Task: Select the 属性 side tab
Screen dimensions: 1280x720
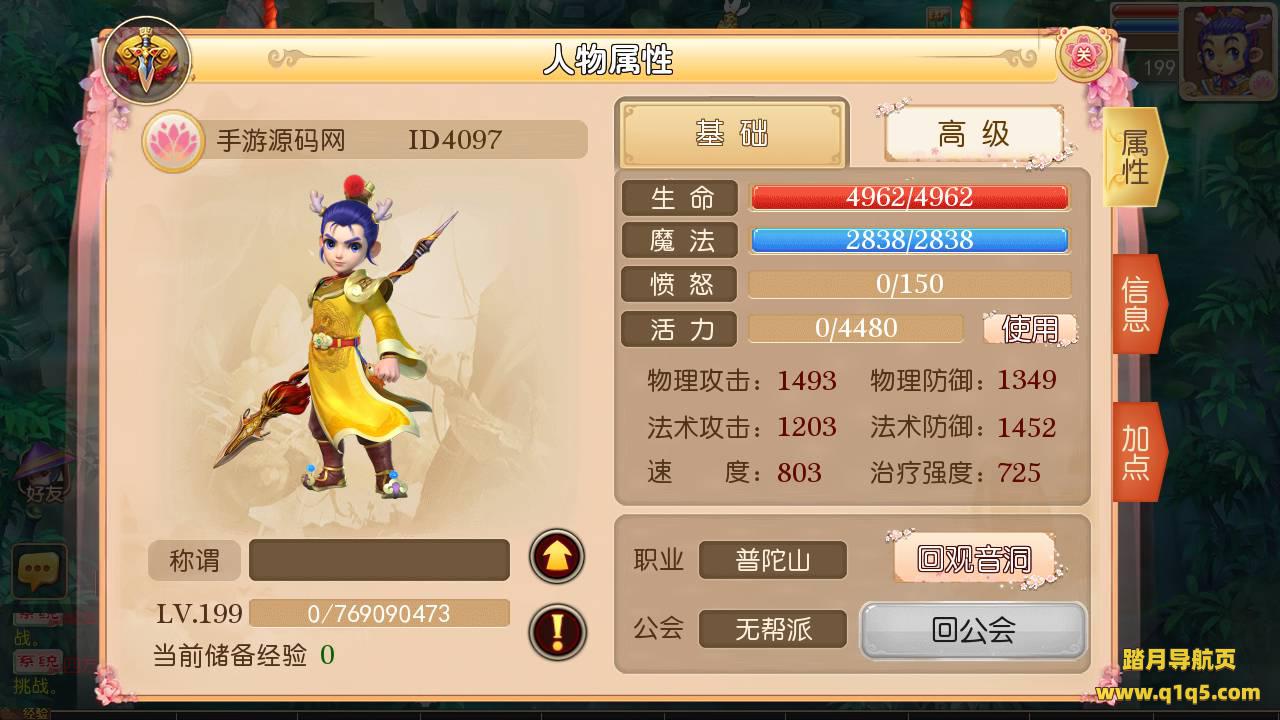Action: coord(1135,157)
